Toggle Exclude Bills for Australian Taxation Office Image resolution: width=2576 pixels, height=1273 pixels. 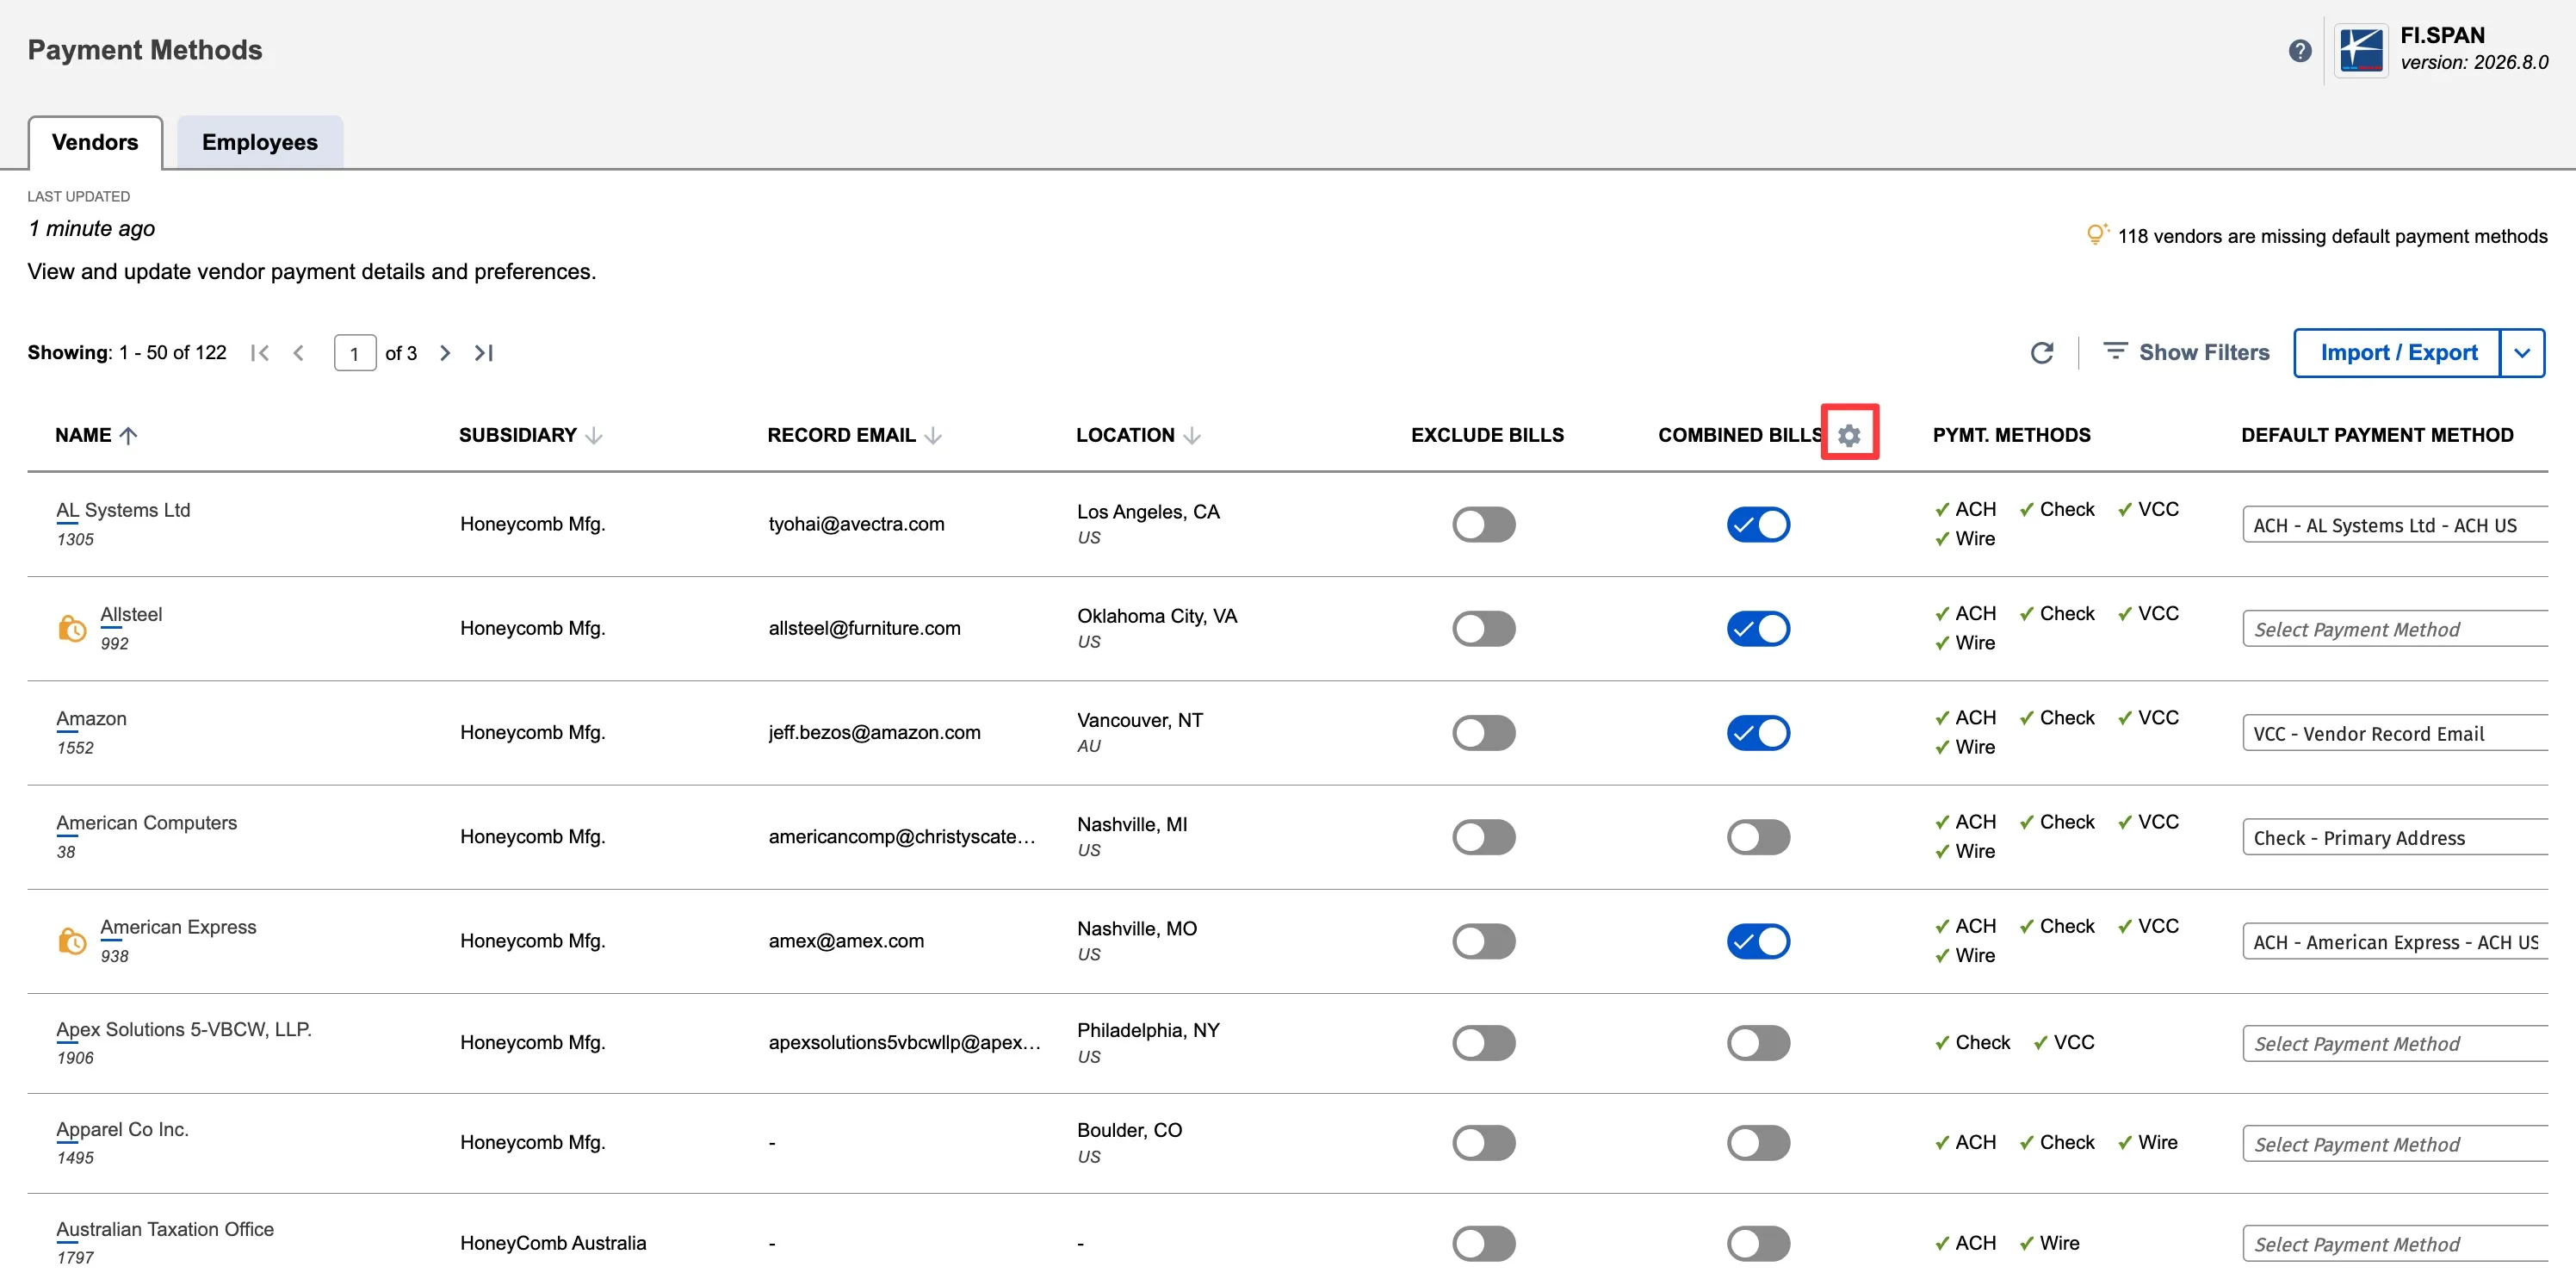pyautogui.click(x=1484, y=1244)
